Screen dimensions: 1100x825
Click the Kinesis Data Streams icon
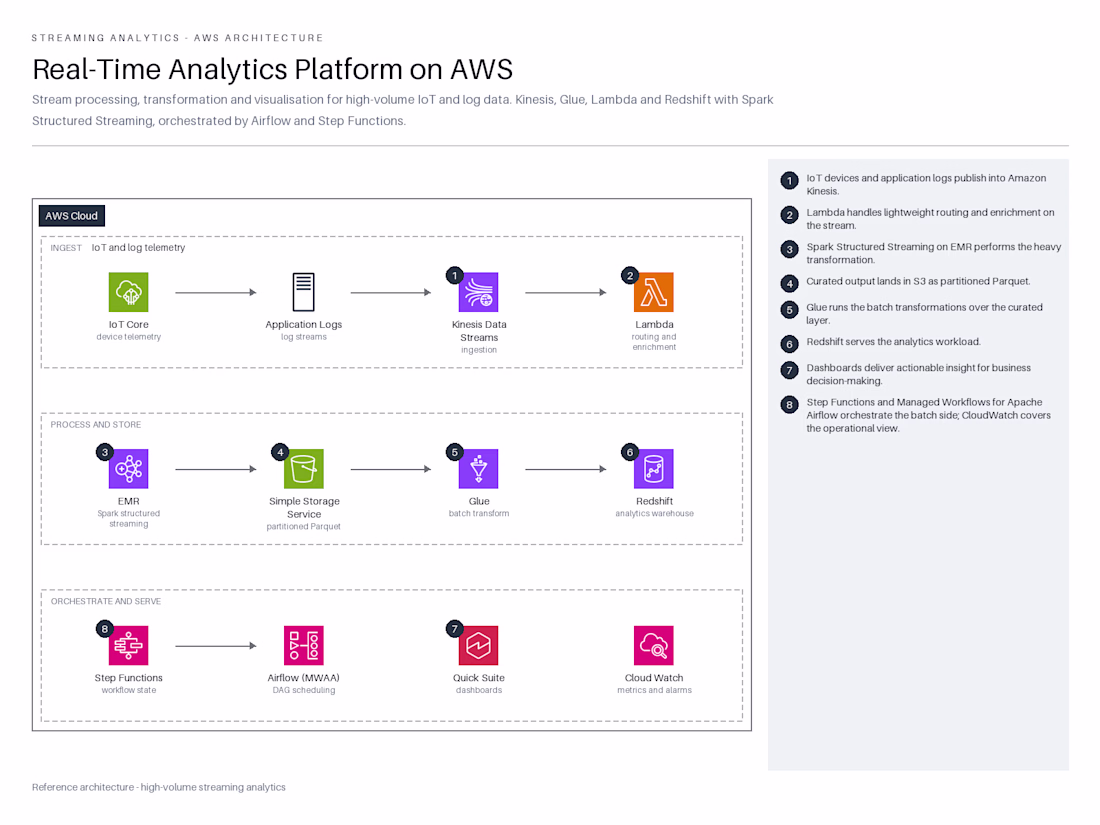click(x=478, y=292)
